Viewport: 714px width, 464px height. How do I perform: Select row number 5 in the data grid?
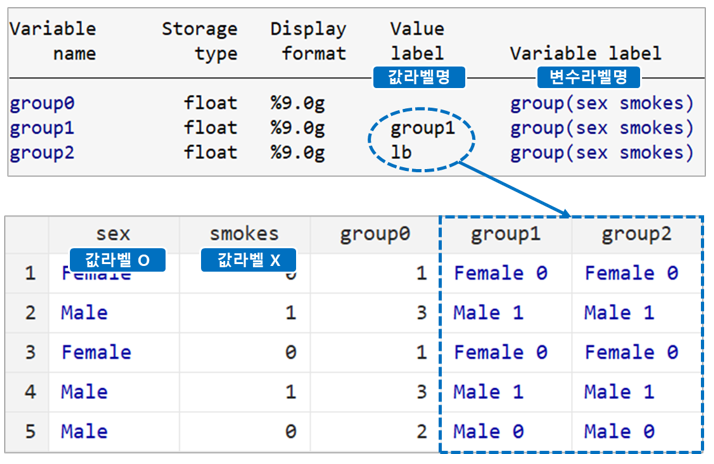(x=30, y=431)
